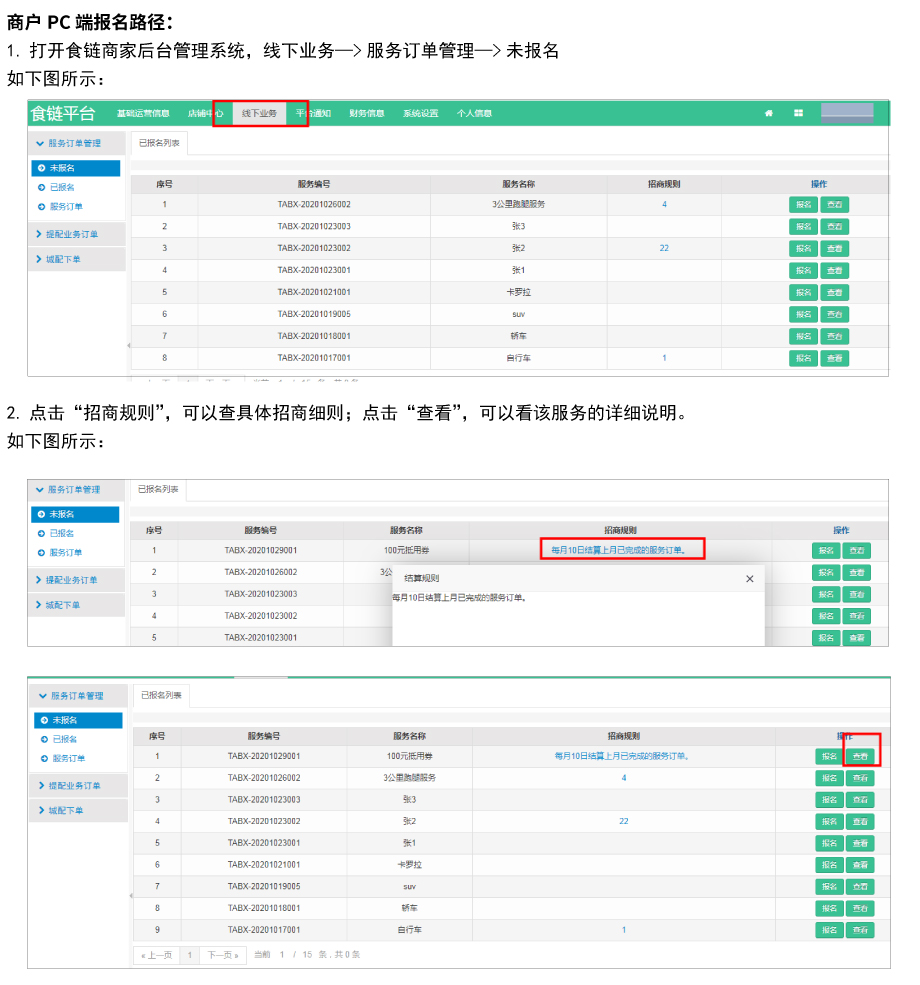
Task: Click 上一页 in the pagination bar
Action: [x=157, y=955]
